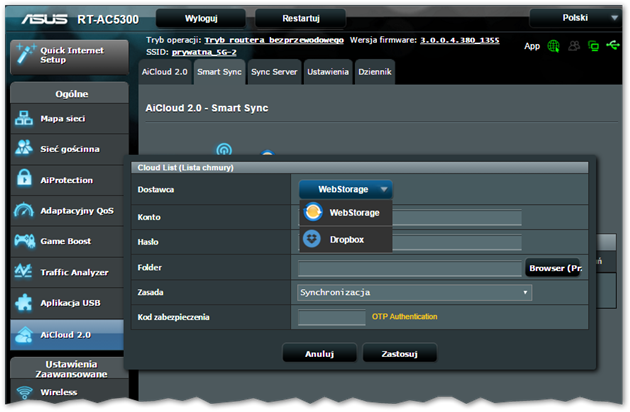The width and height of the screenshot is (630, 412).
Task: Click the Traffic Analyzer chart icon
Action: tap(23, 271)
